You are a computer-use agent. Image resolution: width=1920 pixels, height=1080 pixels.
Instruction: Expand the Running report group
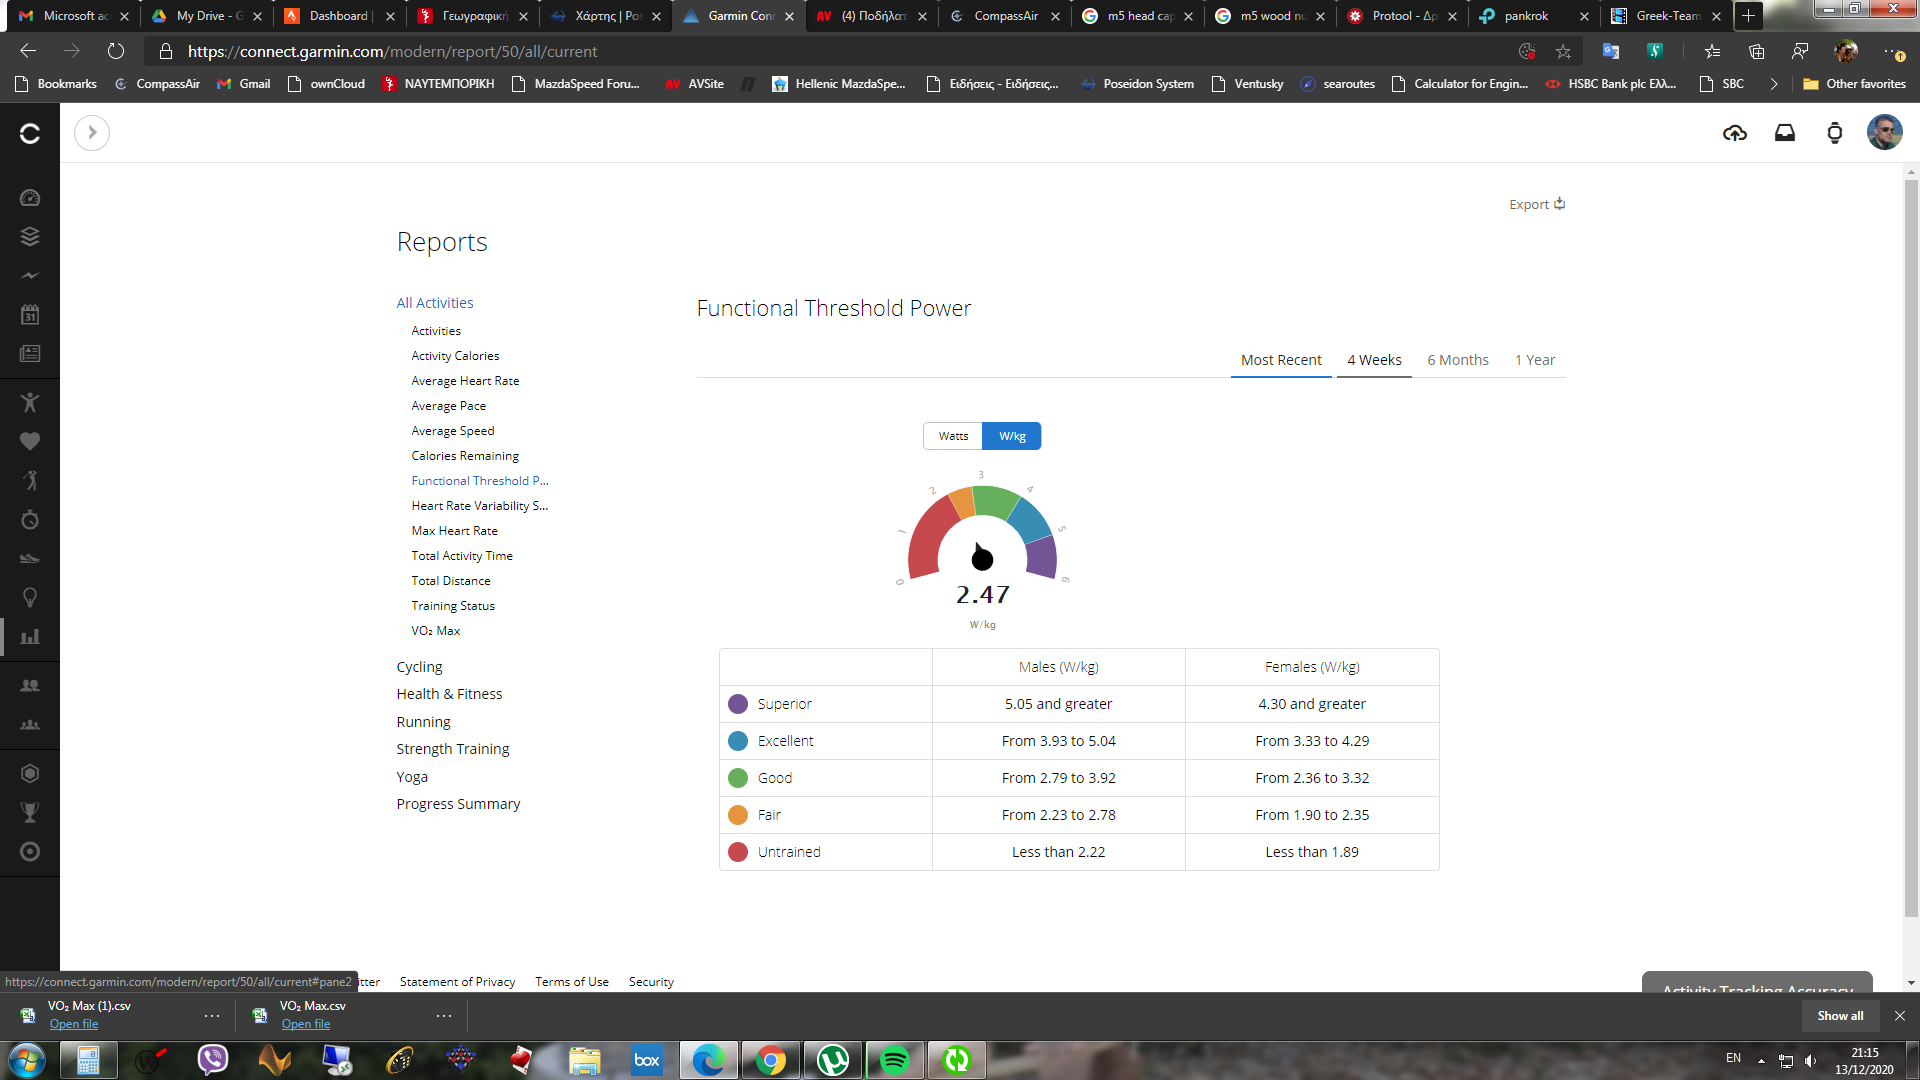tap(423, 722)
